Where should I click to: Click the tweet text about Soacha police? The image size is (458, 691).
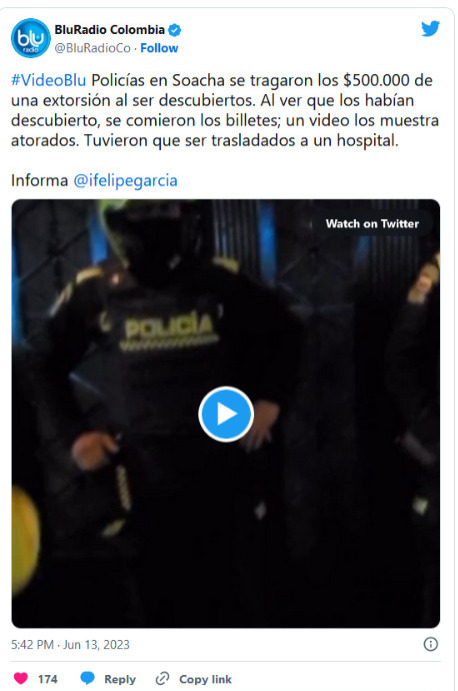(x=225, y=110)
